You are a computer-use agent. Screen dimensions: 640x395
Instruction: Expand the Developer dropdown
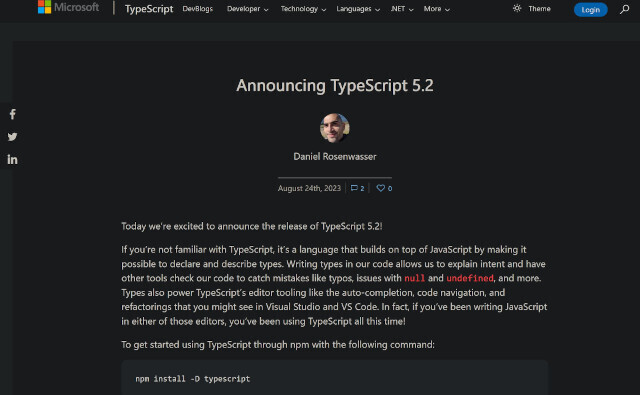pyautogui.click(x=248, y=9)
